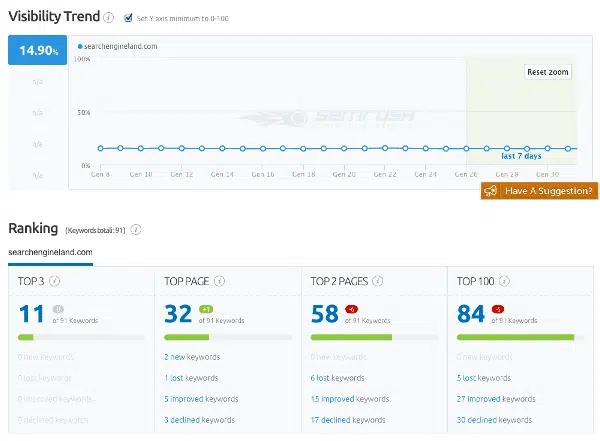Open 2 new keywords under TOP PAGE
This screenshot has height=441, width=600.
coord(192,357)
